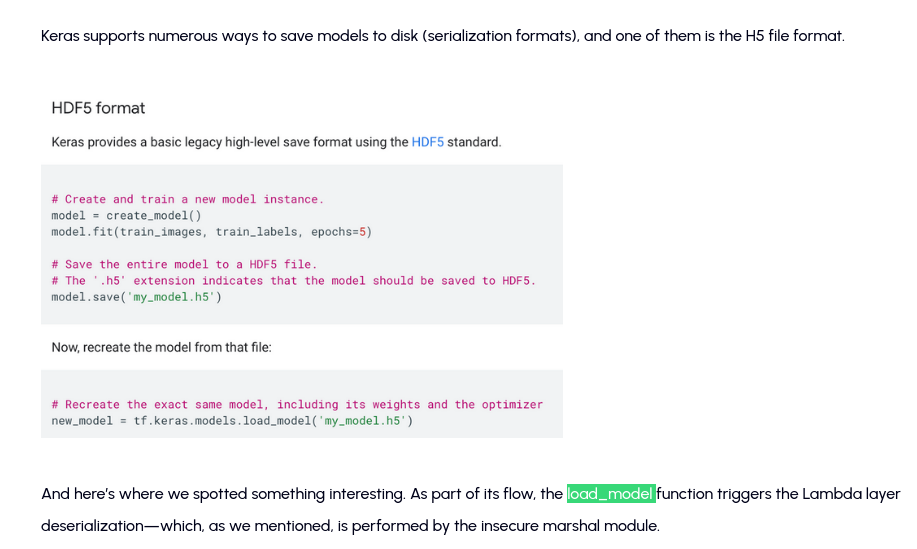Click the 'my_model.h5' string in model.save

(x=170, y=297)
